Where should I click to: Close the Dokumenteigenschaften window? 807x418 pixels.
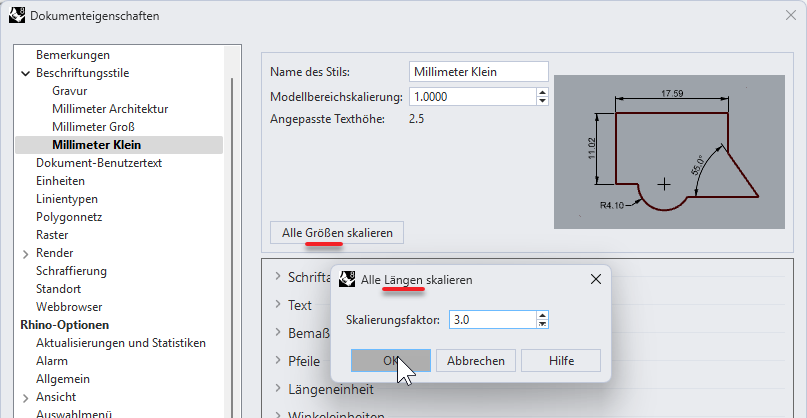(791, 15)
